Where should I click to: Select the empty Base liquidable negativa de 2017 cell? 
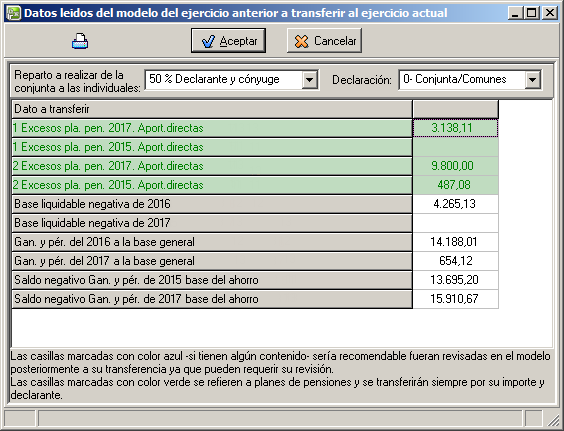455,223
